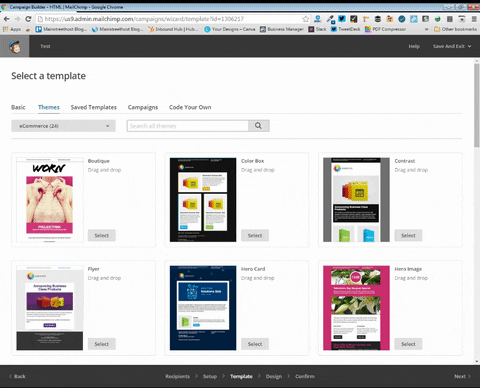Switch to the Campaigns tab
The width and height of the screenshot is (480, 388).
coord(143,107)
